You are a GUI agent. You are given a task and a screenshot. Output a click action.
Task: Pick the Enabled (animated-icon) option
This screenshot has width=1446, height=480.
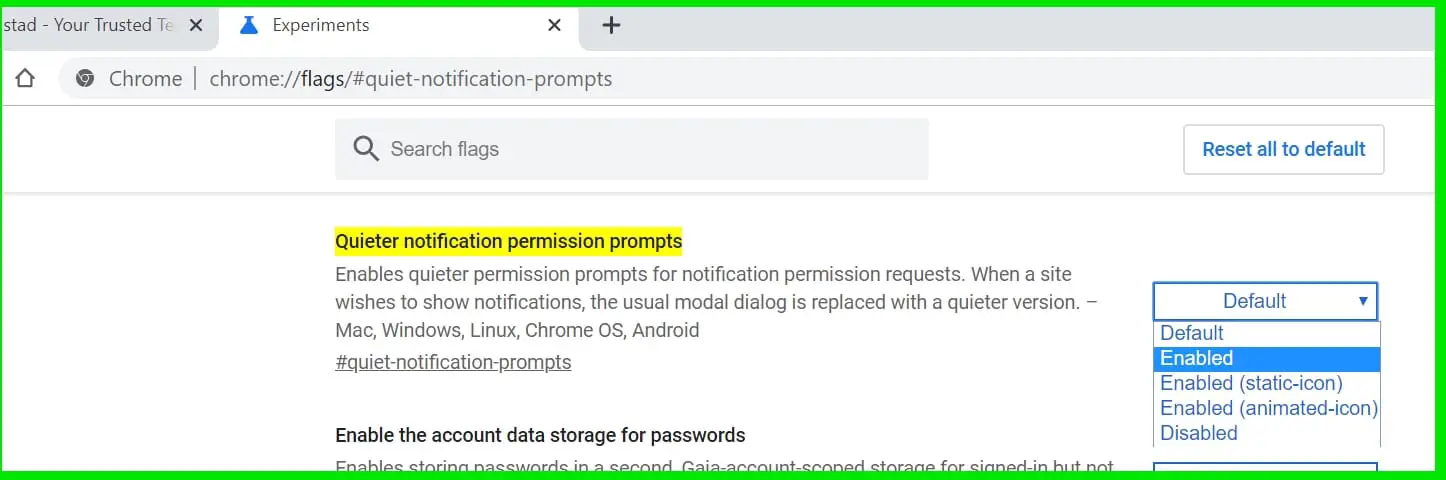click(1268, 408)
